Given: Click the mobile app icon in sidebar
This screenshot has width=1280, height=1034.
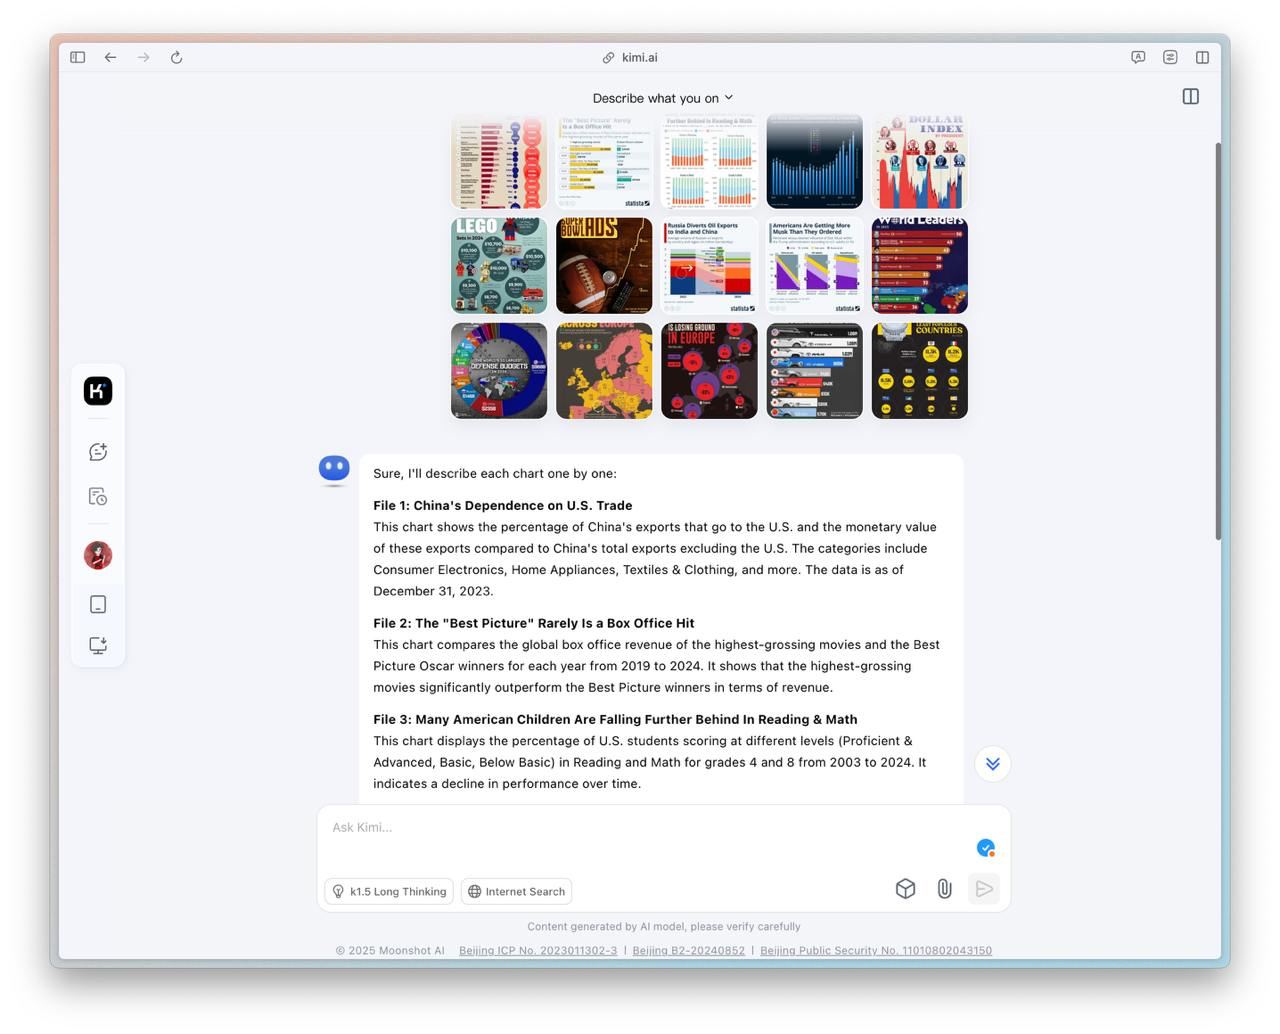Looking at the screenshot, I should (x=98, y=604).
